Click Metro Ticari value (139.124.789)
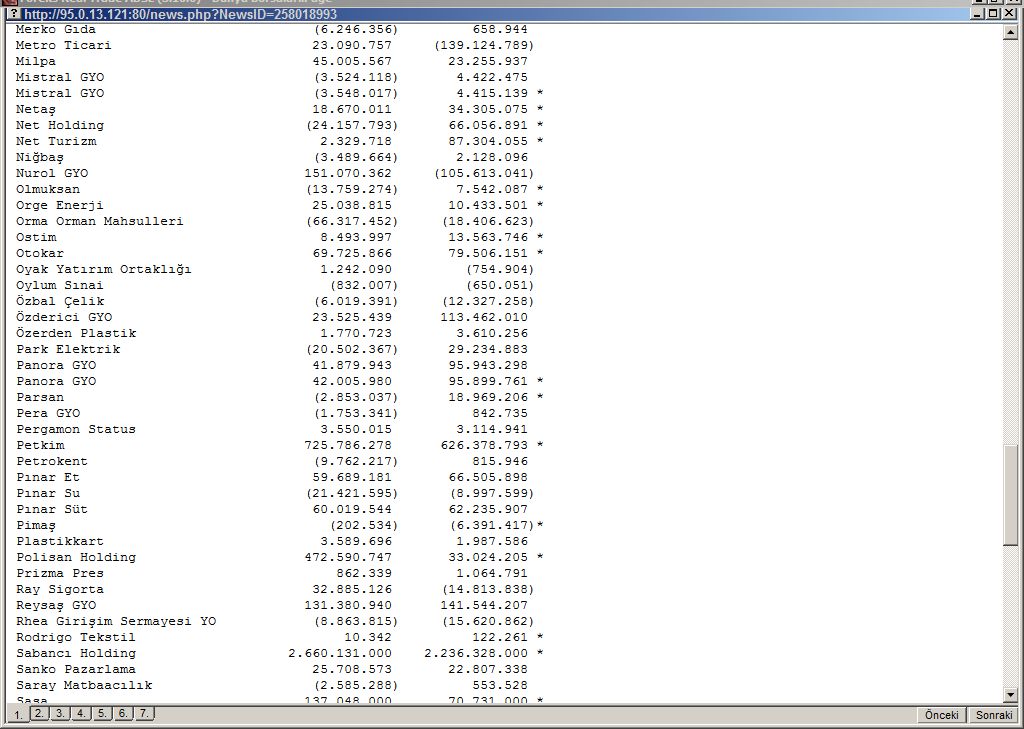 [x=484, y=45]
